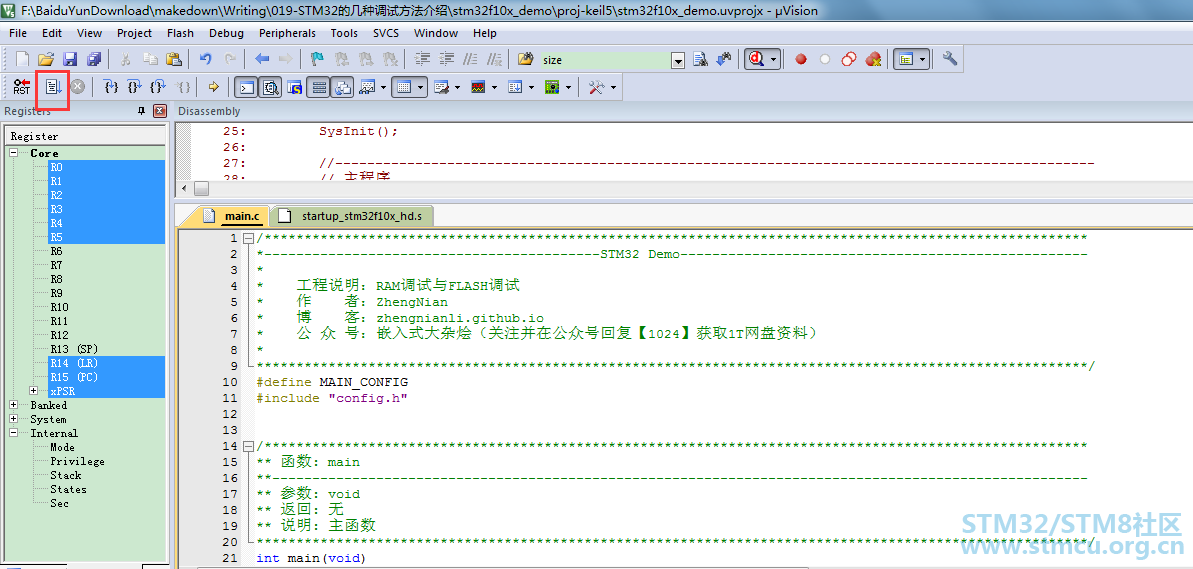Stop program execution

(x=78, y=87)
